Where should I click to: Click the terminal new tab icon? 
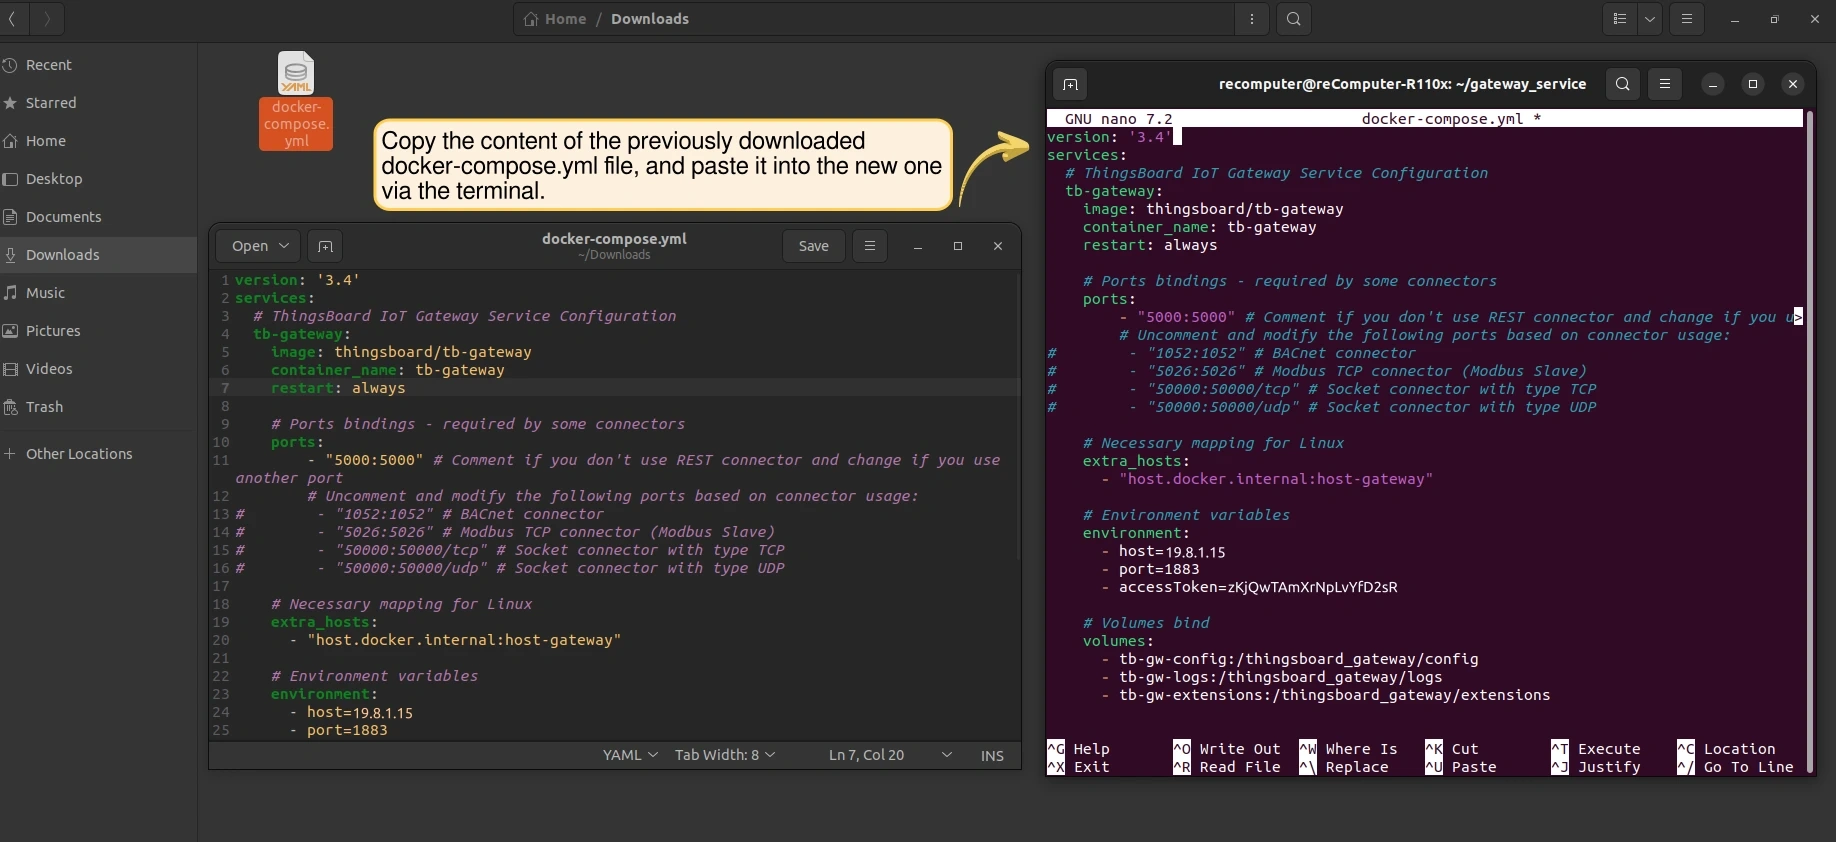click(1070, 85)
